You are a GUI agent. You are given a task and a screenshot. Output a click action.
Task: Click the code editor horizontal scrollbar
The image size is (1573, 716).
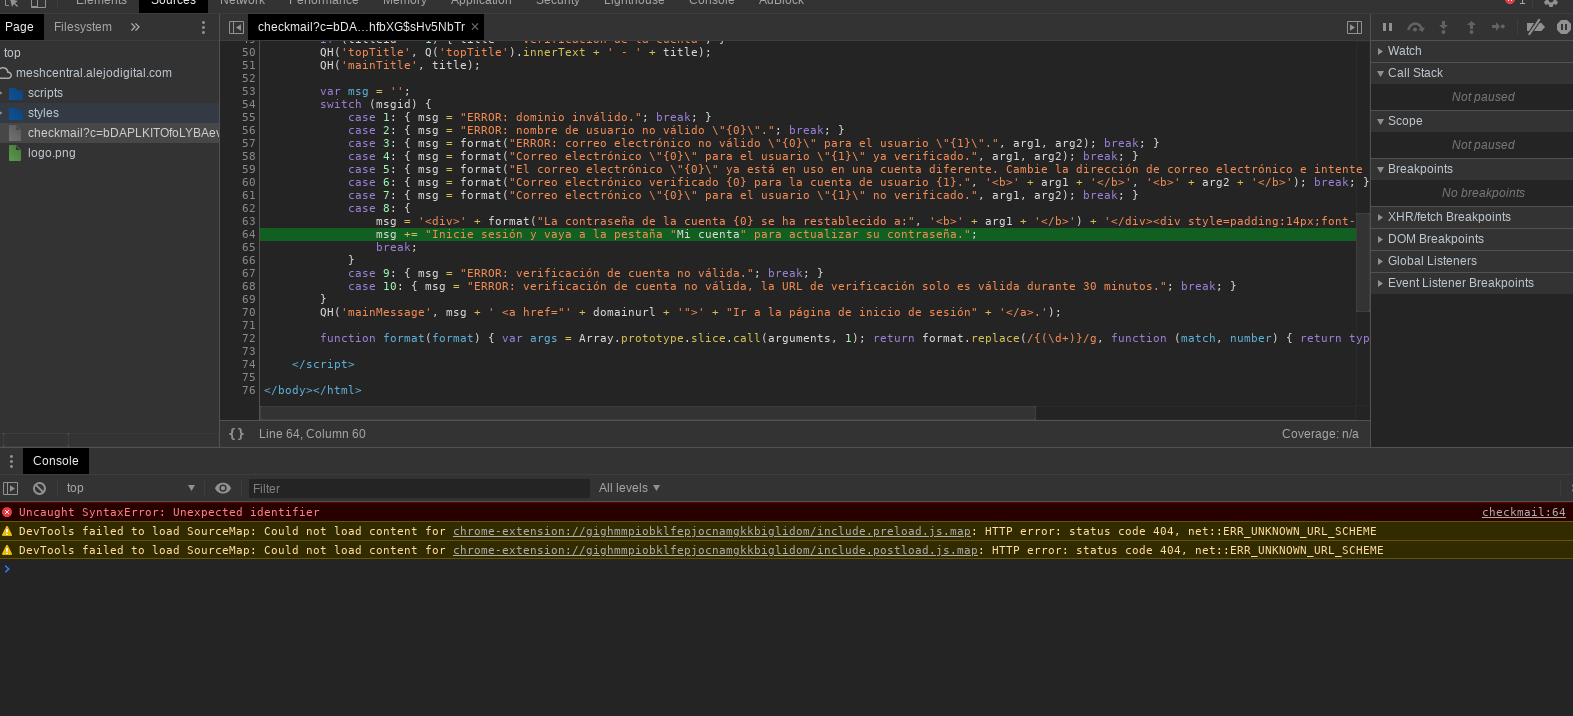pyautogui.click(x=648, y=413)
